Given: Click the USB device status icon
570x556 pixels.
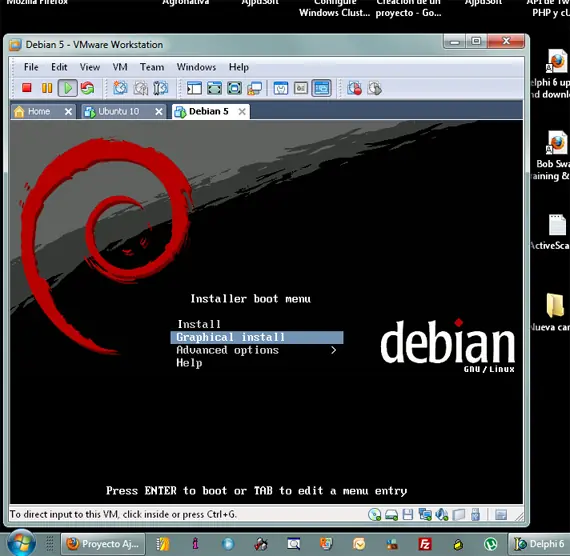Looking at the screenshot, I should click(x=475, y=515).
